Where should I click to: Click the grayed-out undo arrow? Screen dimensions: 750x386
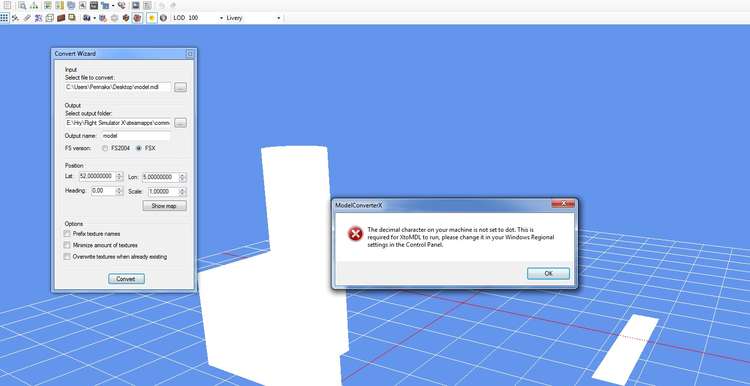[162, 6]
